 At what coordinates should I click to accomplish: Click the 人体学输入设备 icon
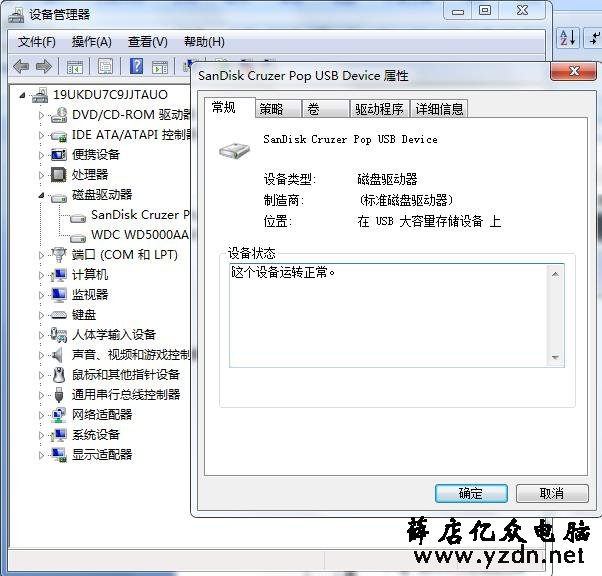[x=59, y=335]
